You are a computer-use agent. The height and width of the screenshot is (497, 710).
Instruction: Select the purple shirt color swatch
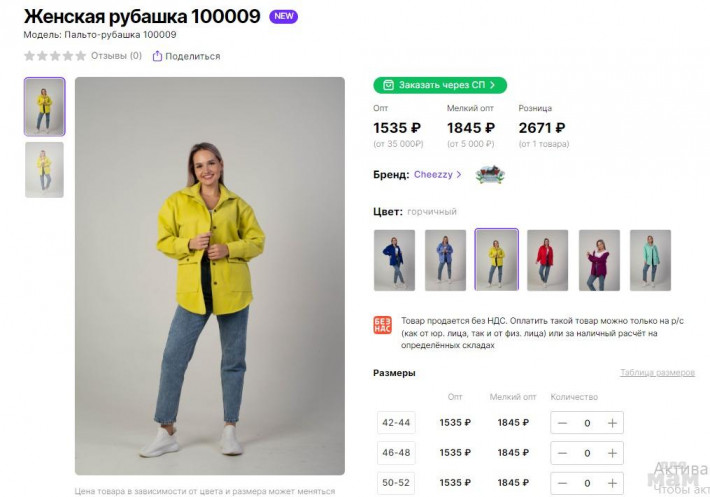click(x=599, y=260)
